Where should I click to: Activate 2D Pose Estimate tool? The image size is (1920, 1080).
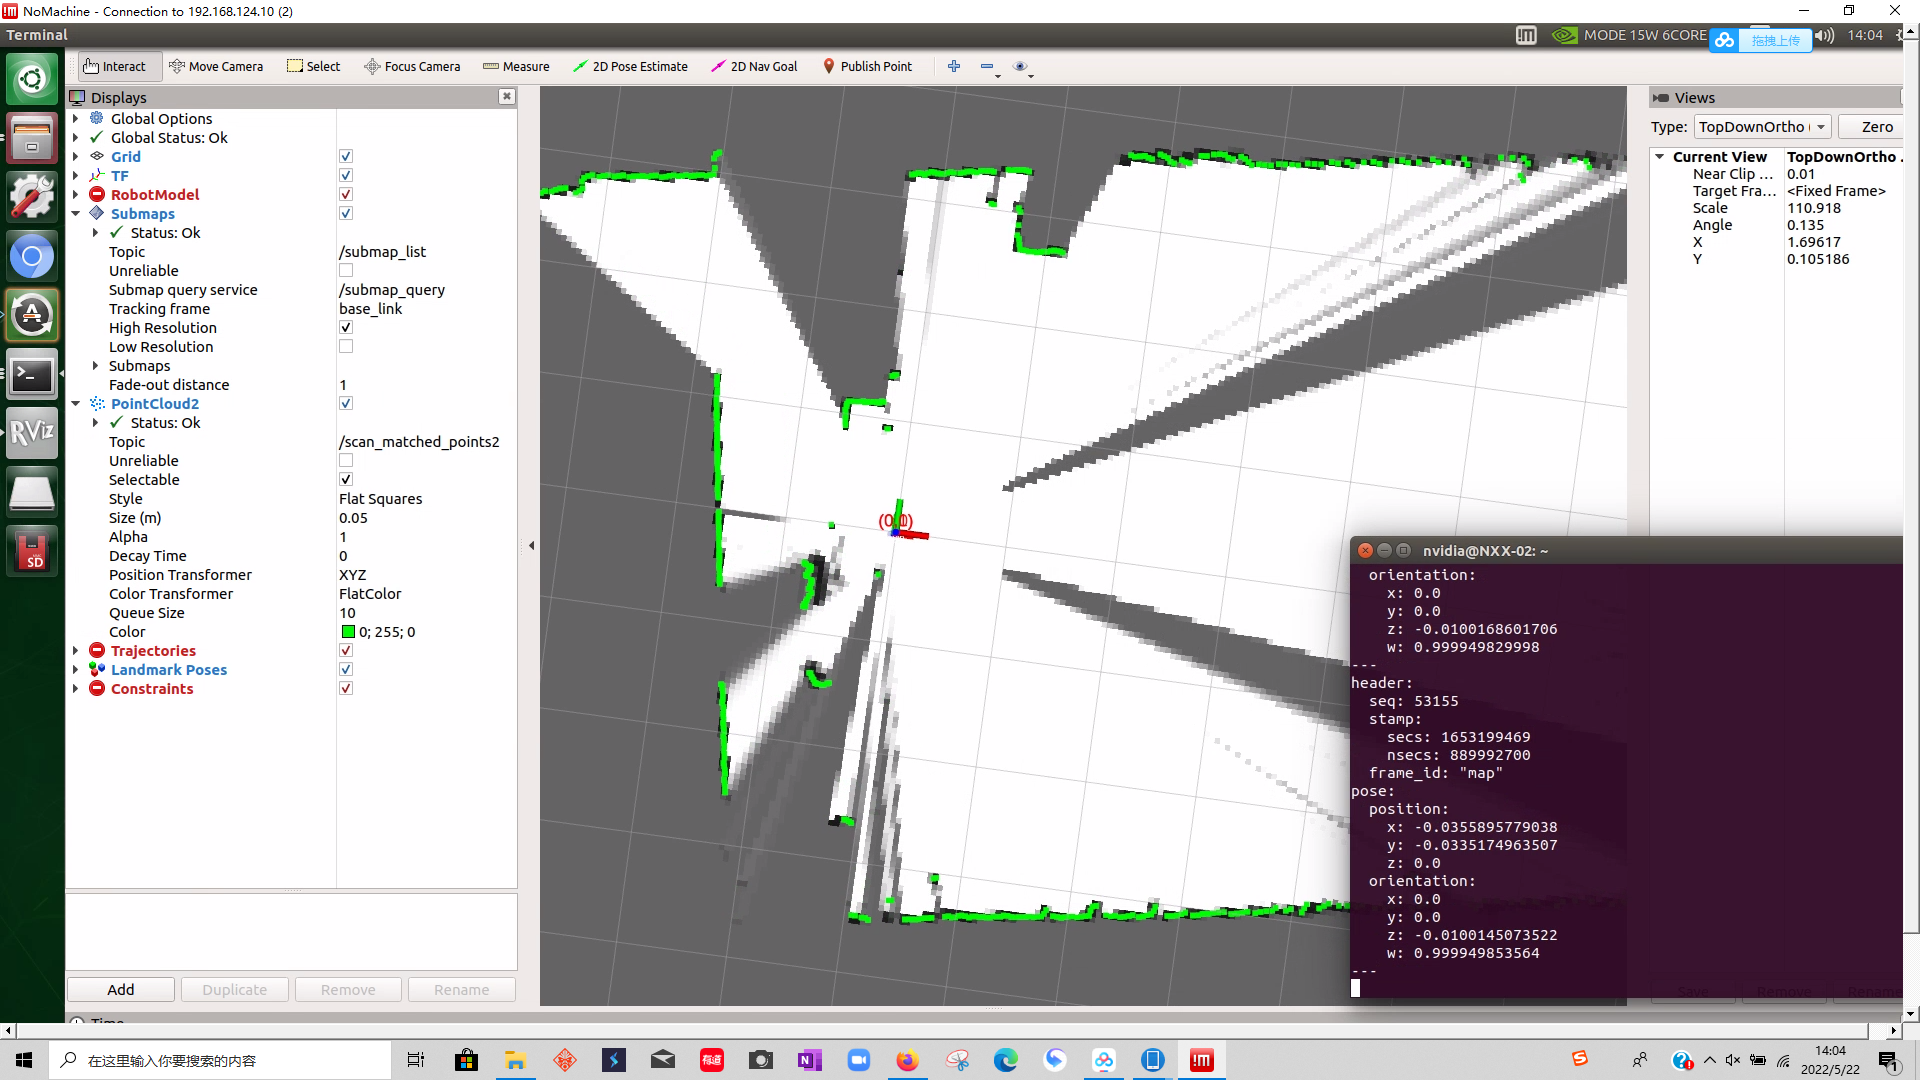631,66
